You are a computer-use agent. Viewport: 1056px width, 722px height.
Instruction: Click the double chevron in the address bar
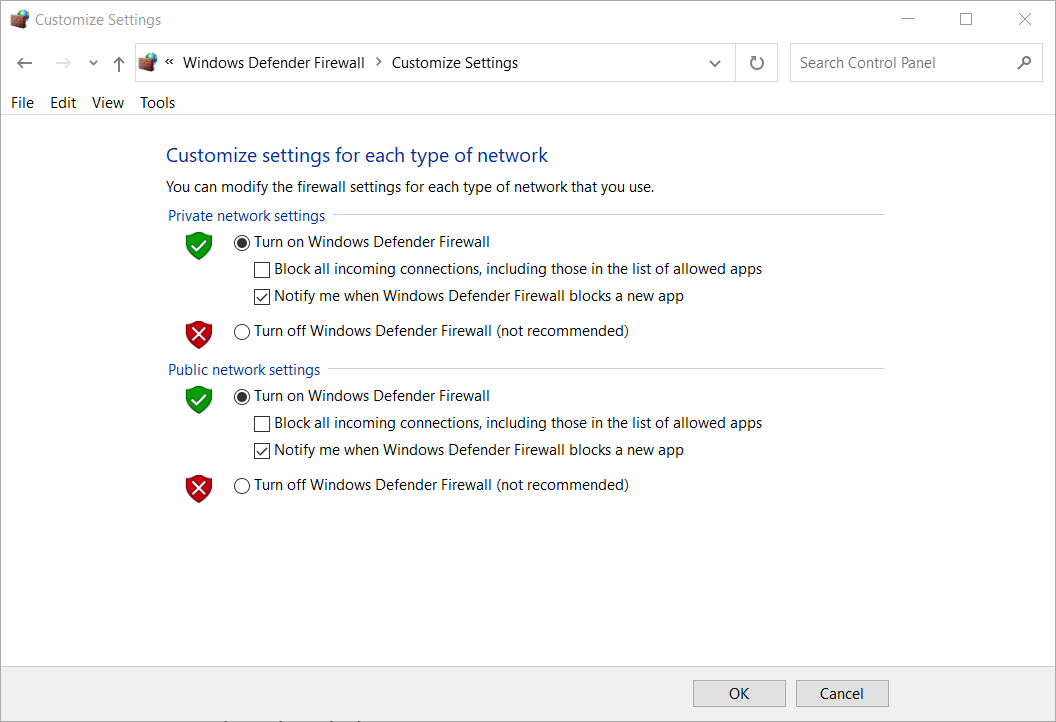[x=169, y=62]
